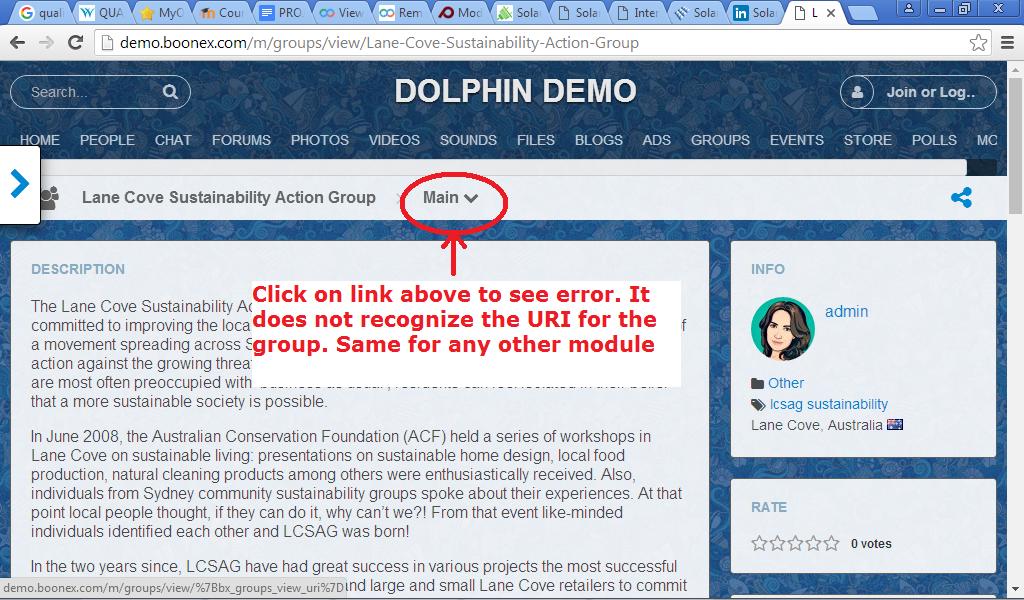The image size is (1024, 600).
Task: Switch to the 'Cour' browser tab
Action: tap(222, 12)
